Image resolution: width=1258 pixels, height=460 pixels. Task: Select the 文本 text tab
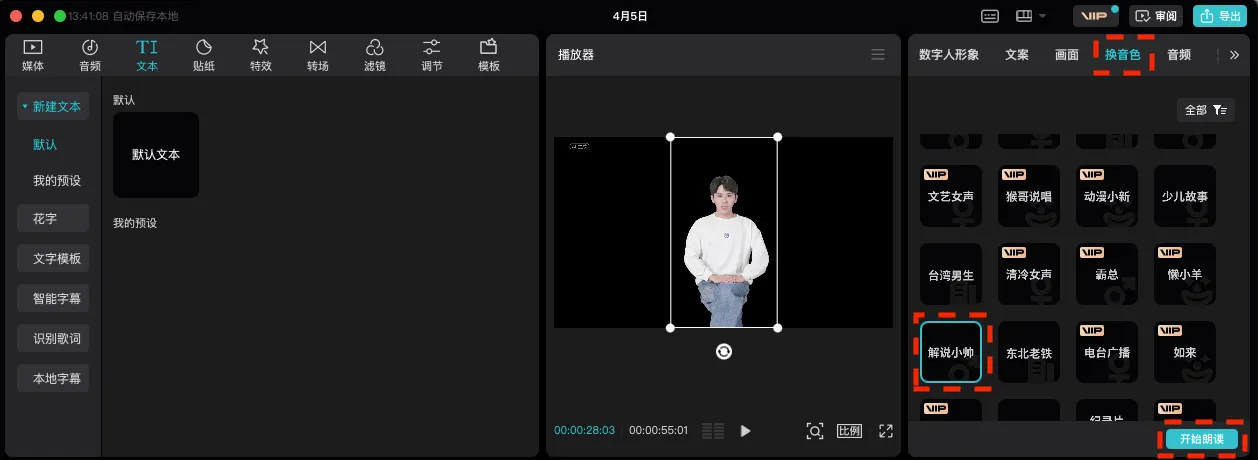[x=147, y=55]
